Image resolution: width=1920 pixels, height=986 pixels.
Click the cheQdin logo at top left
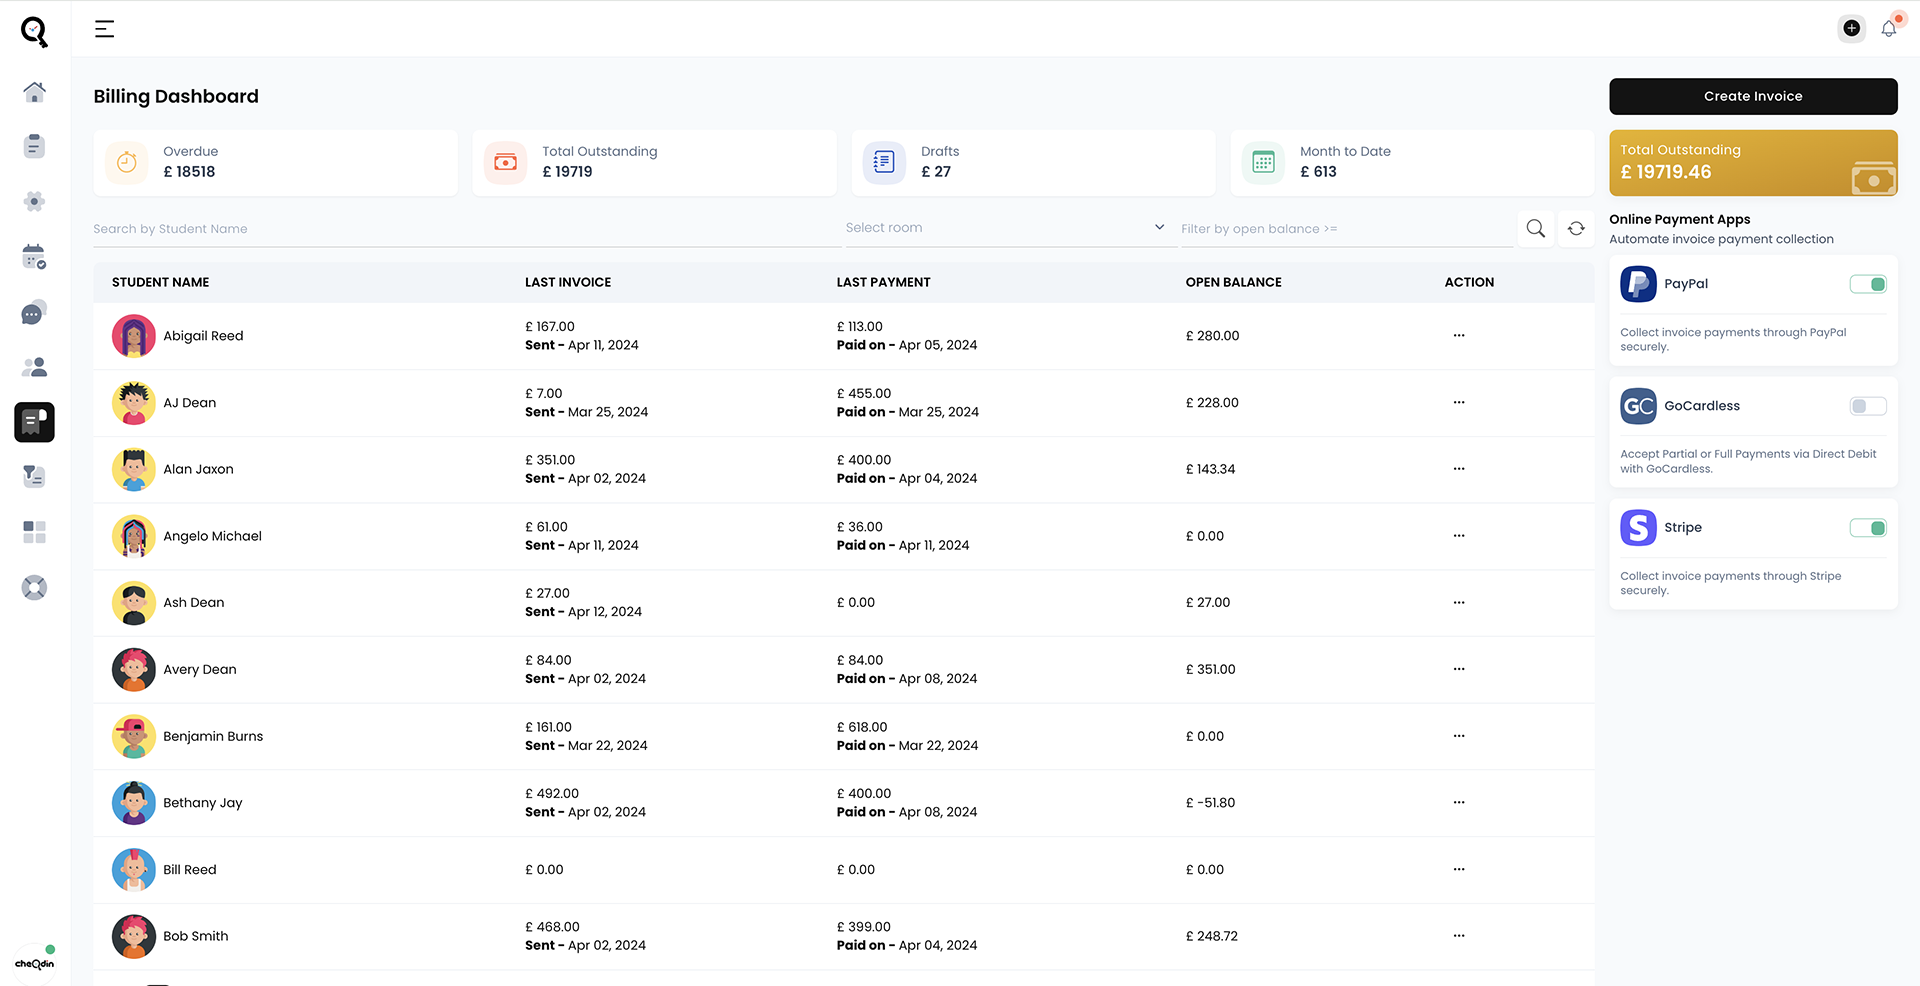click(34, 31)
